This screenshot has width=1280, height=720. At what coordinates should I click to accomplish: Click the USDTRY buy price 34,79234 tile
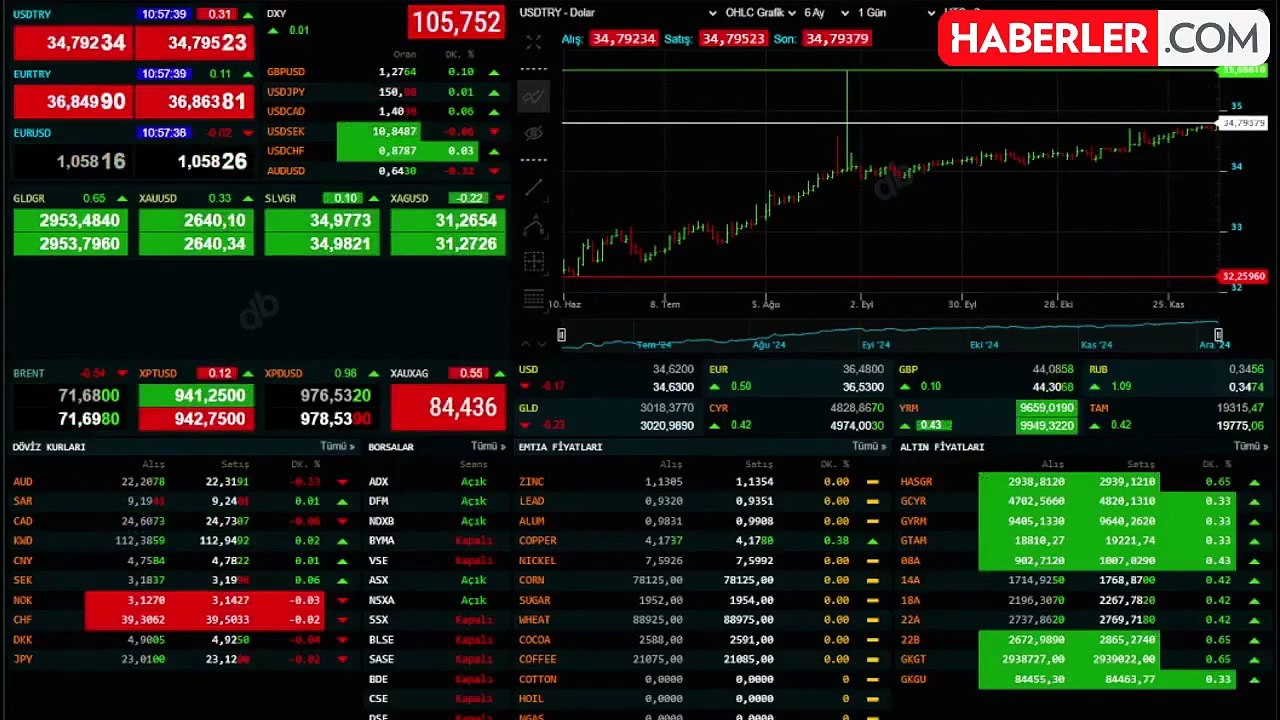73,43
